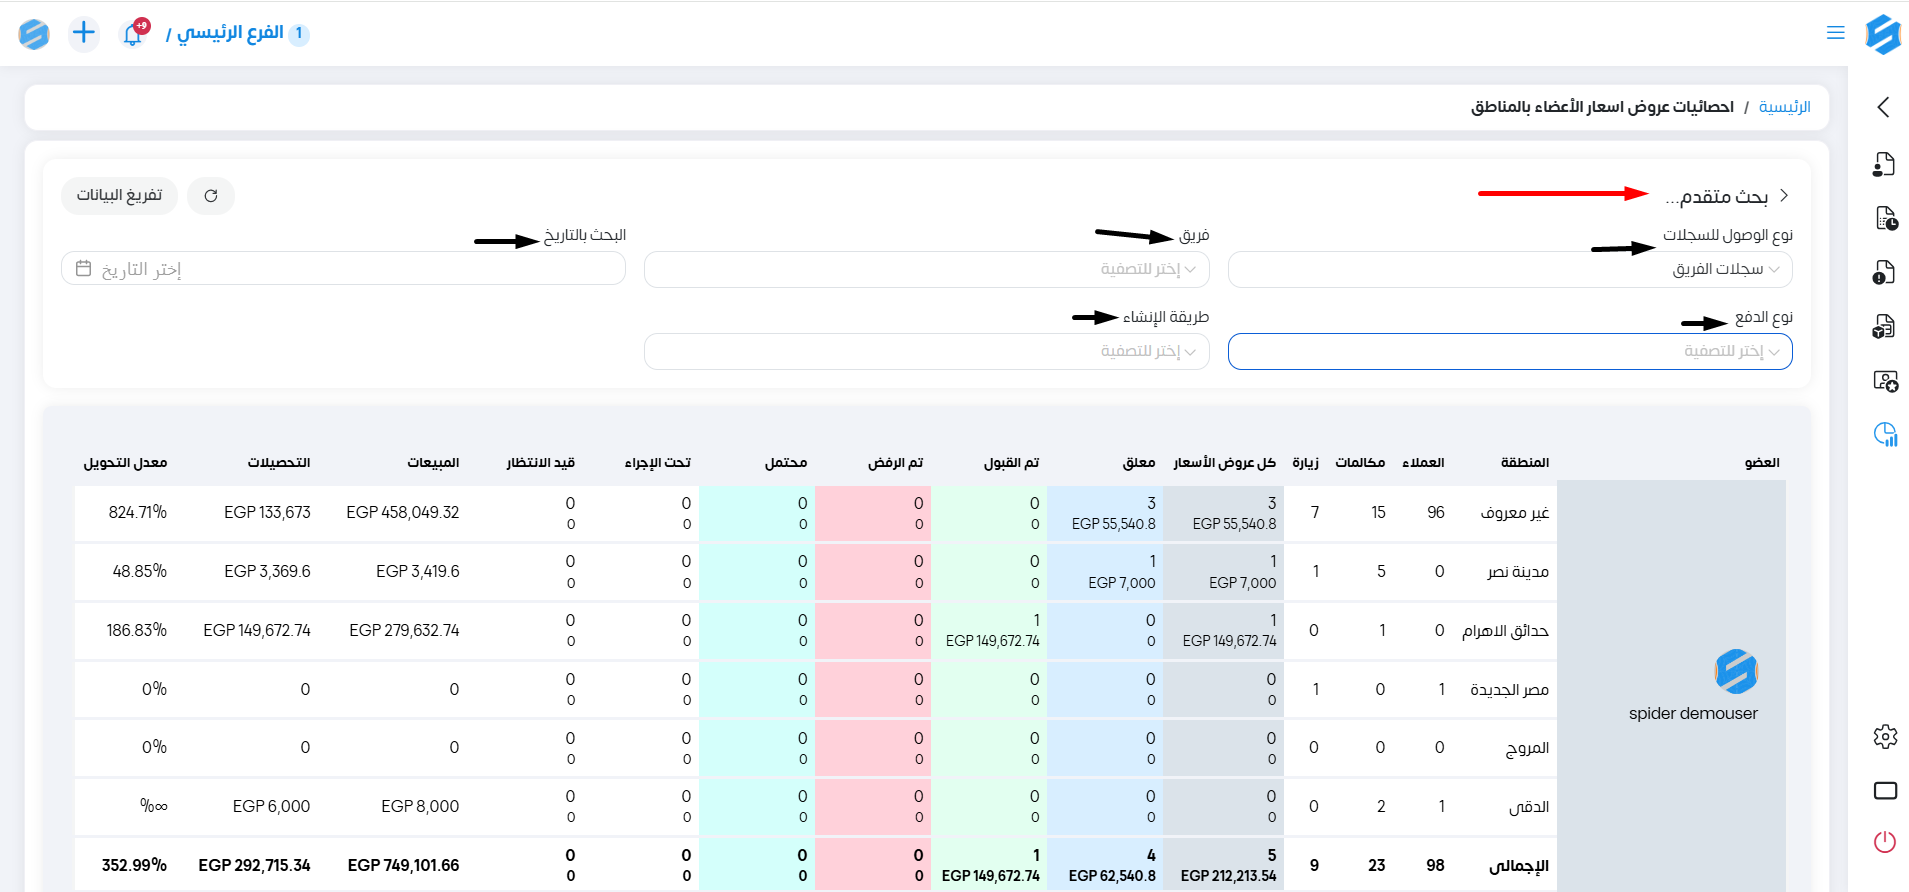This screenshot has height=892, width=1909.
Task: Click the sidebar back arrow icon
Action: [1884, 107]
